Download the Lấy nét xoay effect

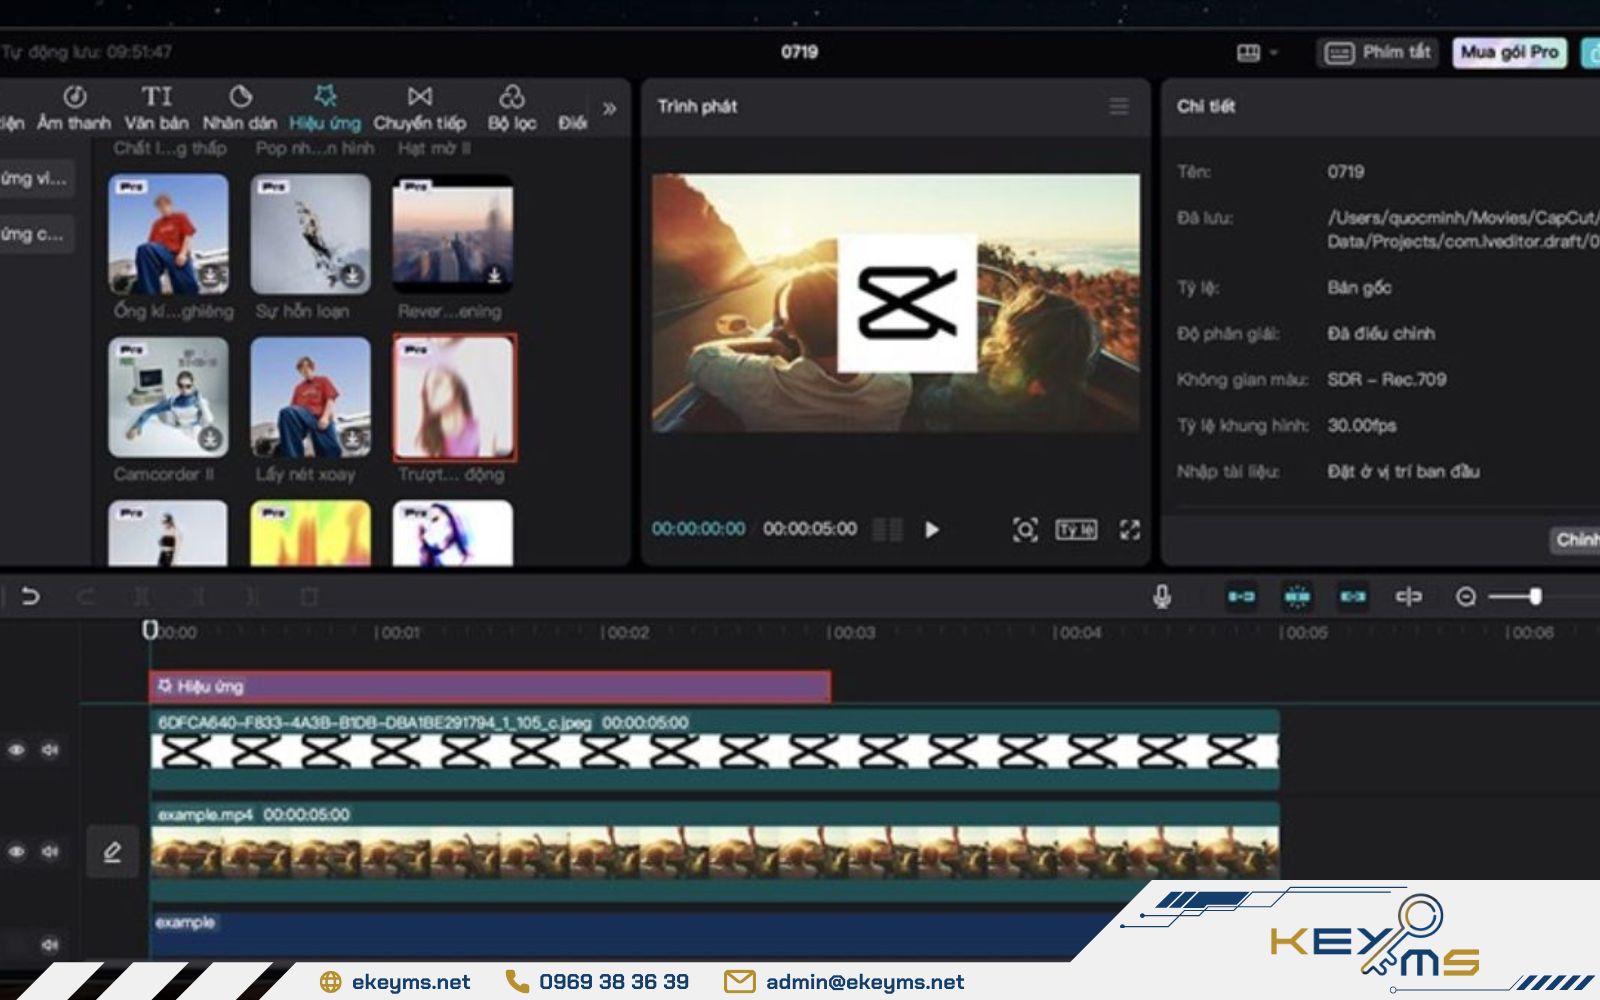click(352, 438)
